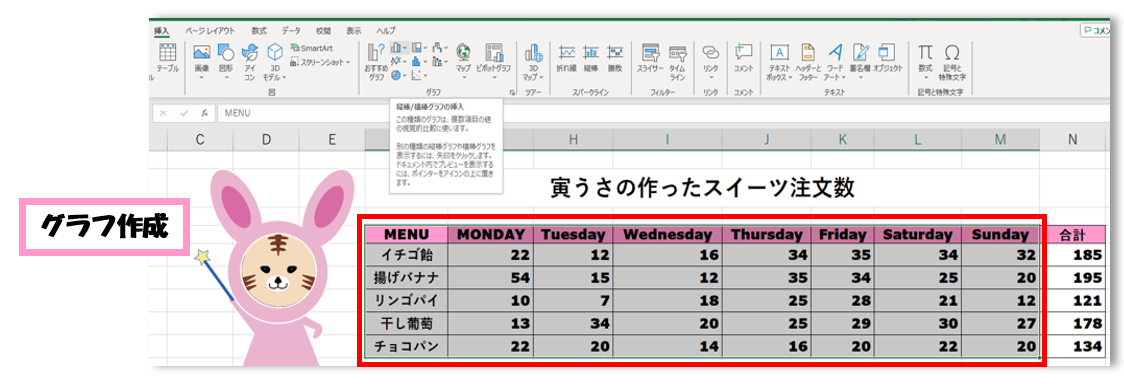1124x384 pixels.
Task: Expand the hierarchy chart dropdown arrow
Action: coord(426,47)
